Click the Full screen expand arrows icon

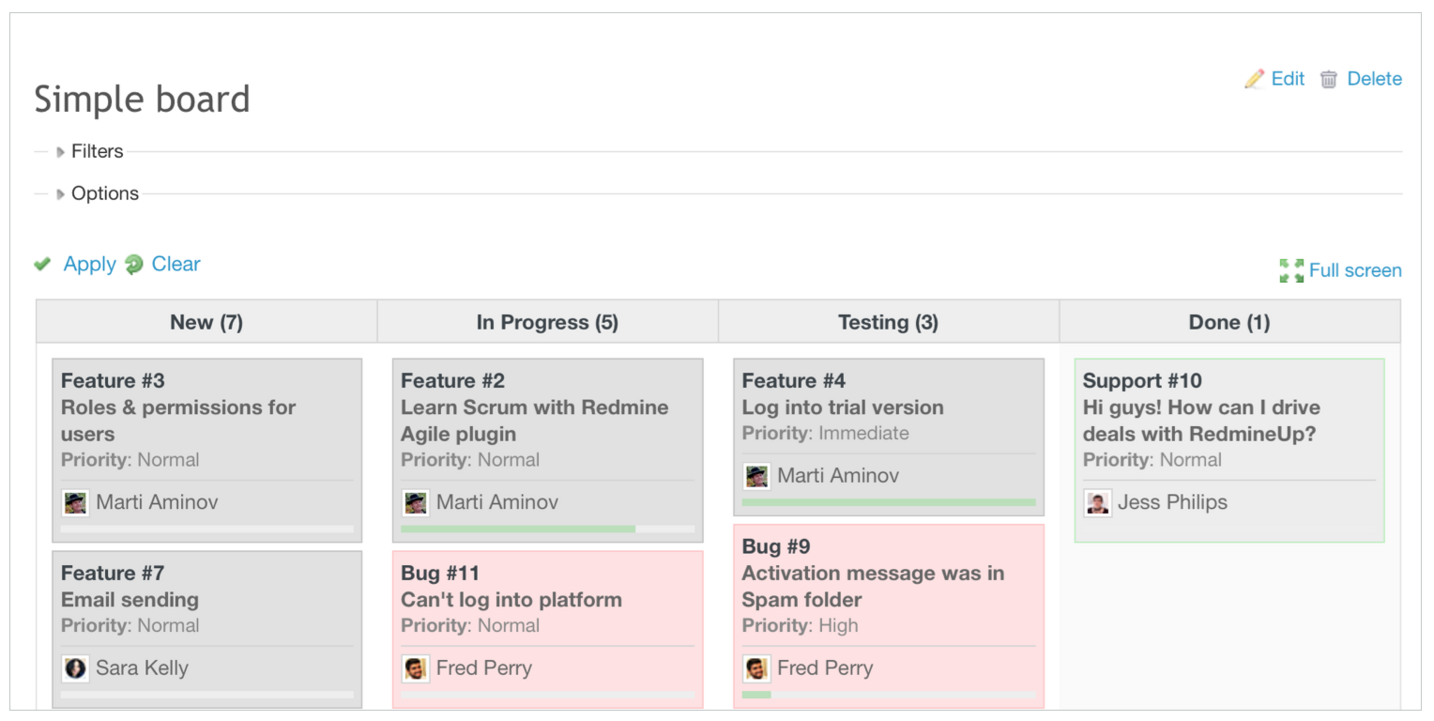coord(1291,270)
